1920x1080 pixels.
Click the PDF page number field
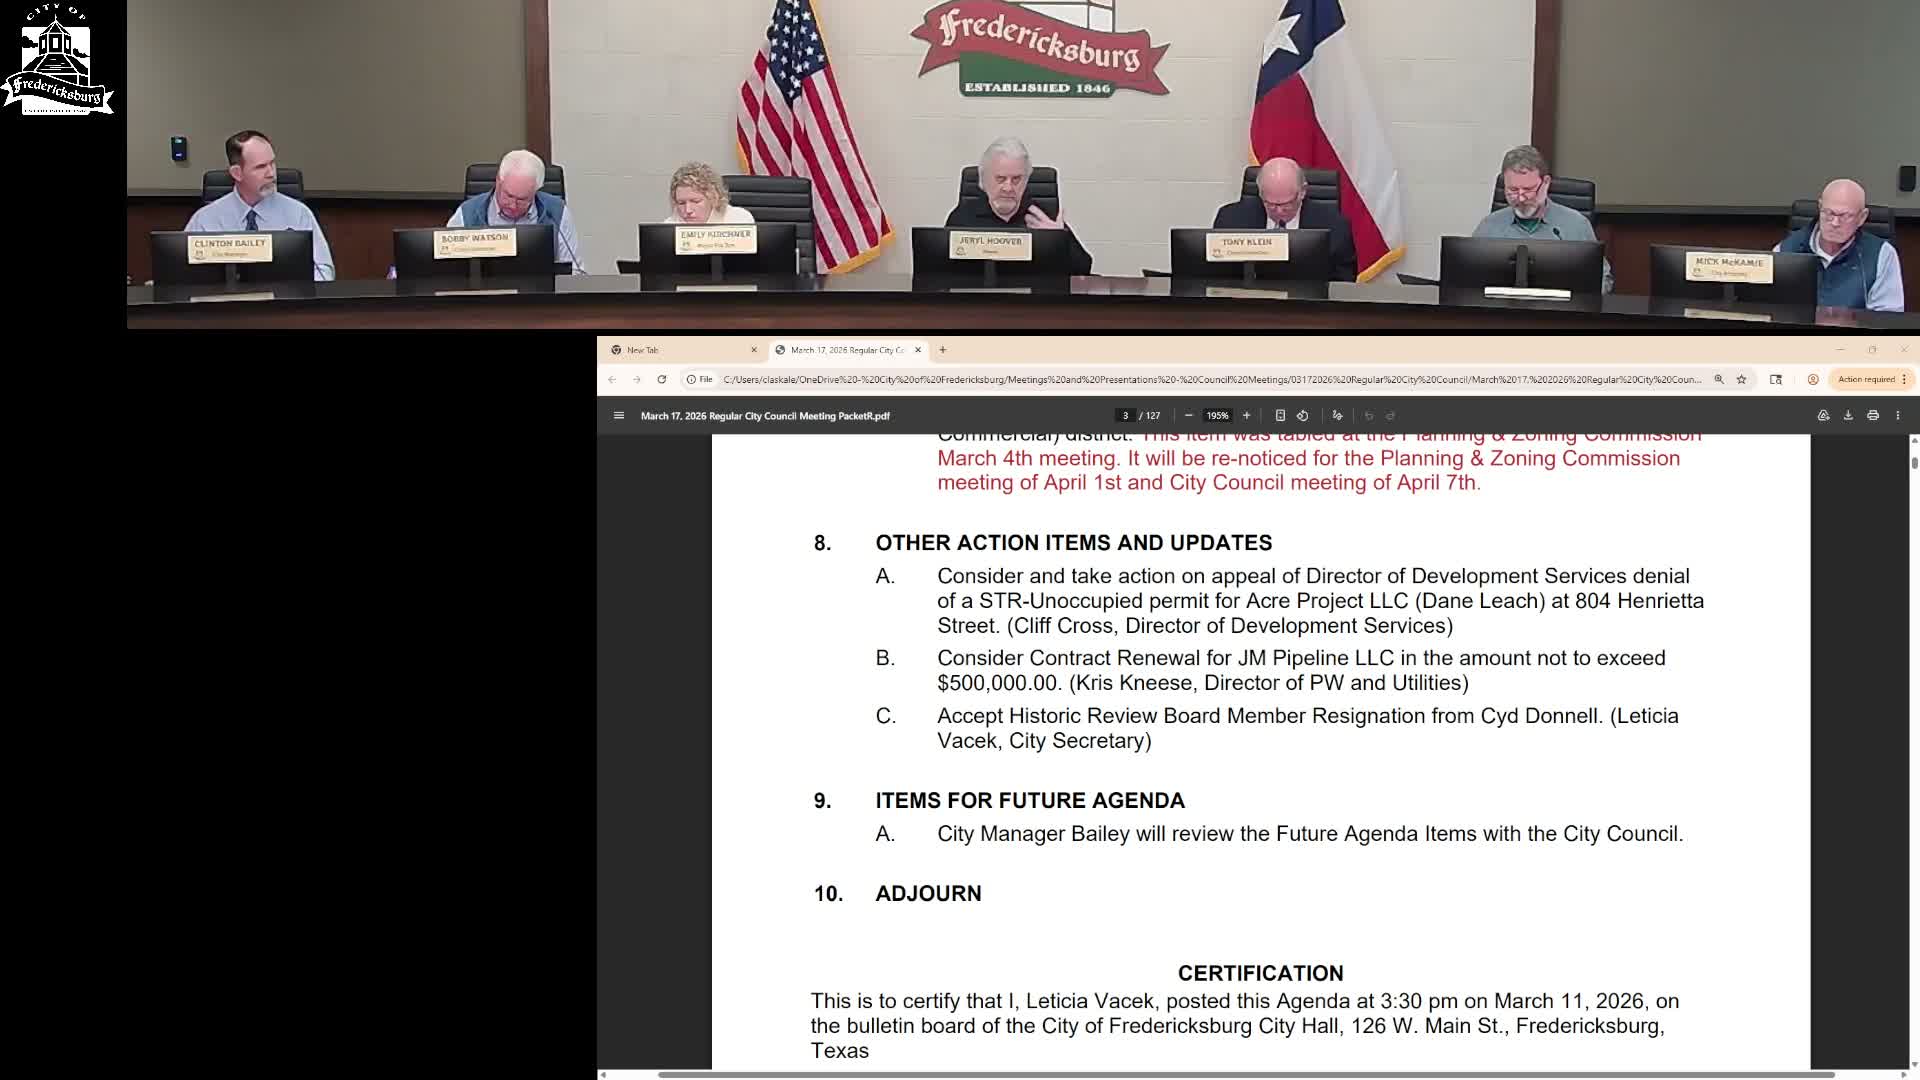[x=1125, y=416]
